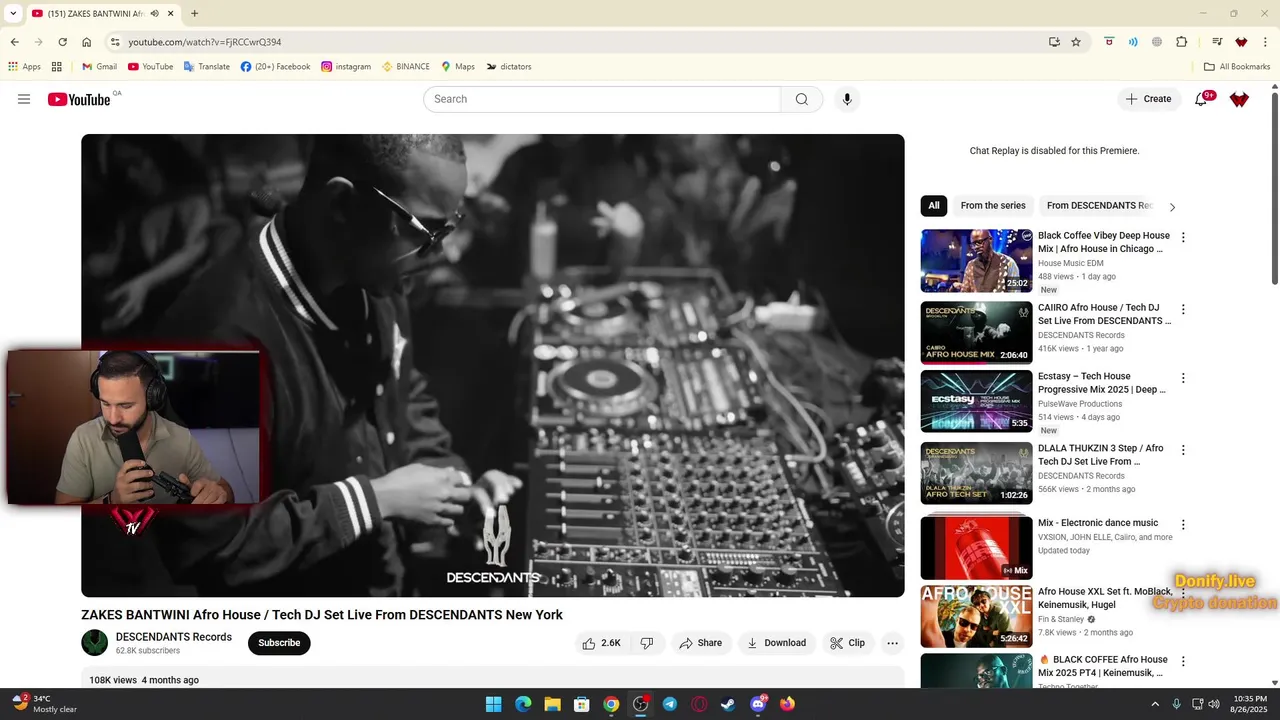Open the YouTube guide hamburger menu
The image size is (1280, 720).
[x=24, y=99]
